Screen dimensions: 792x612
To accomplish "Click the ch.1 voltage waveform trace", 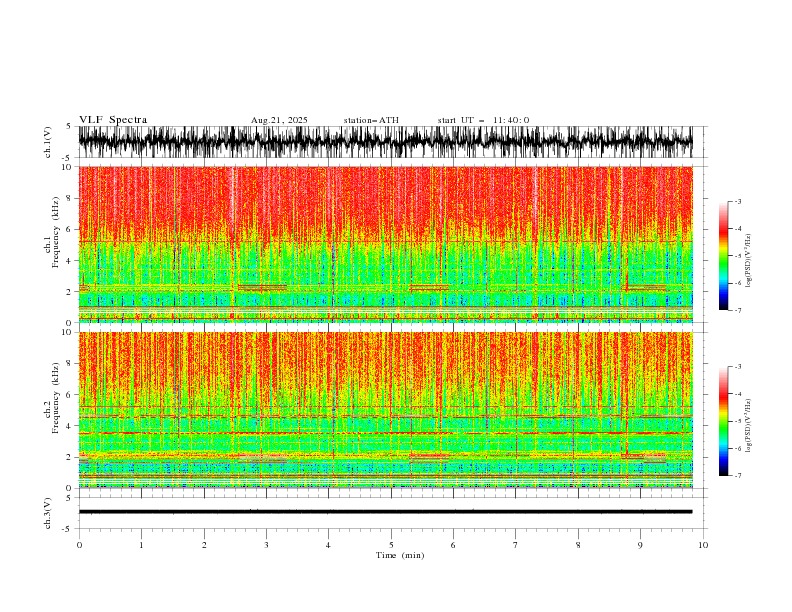I will coord(385,142).
